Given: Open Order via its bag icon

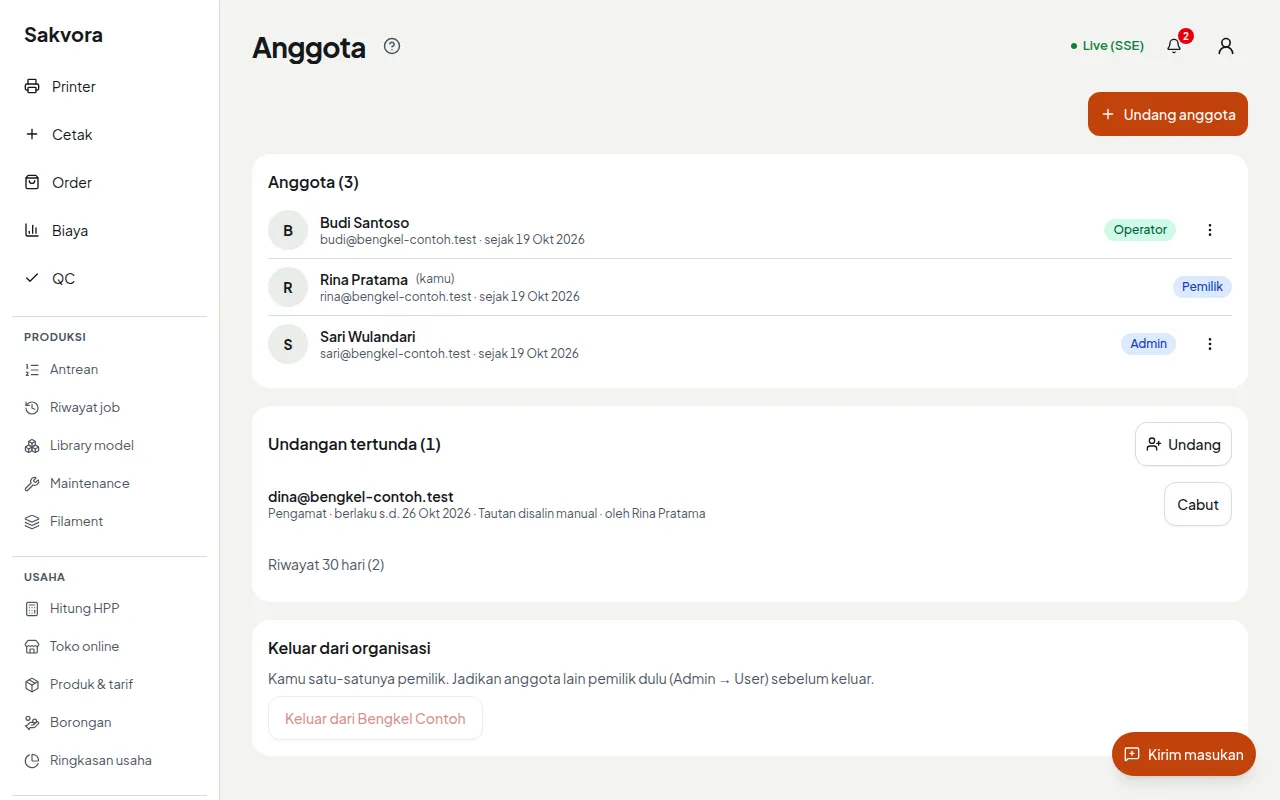Looking at the screenshot, I should coord(32,183).
